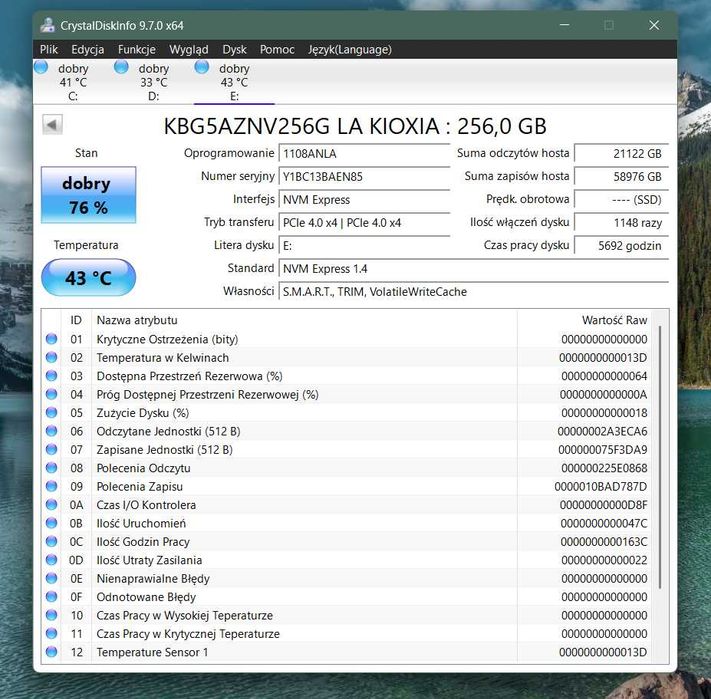This screenshot has height=699, width=711.
Task: Switch to drive D: disk tab
Action: [153, 82]
